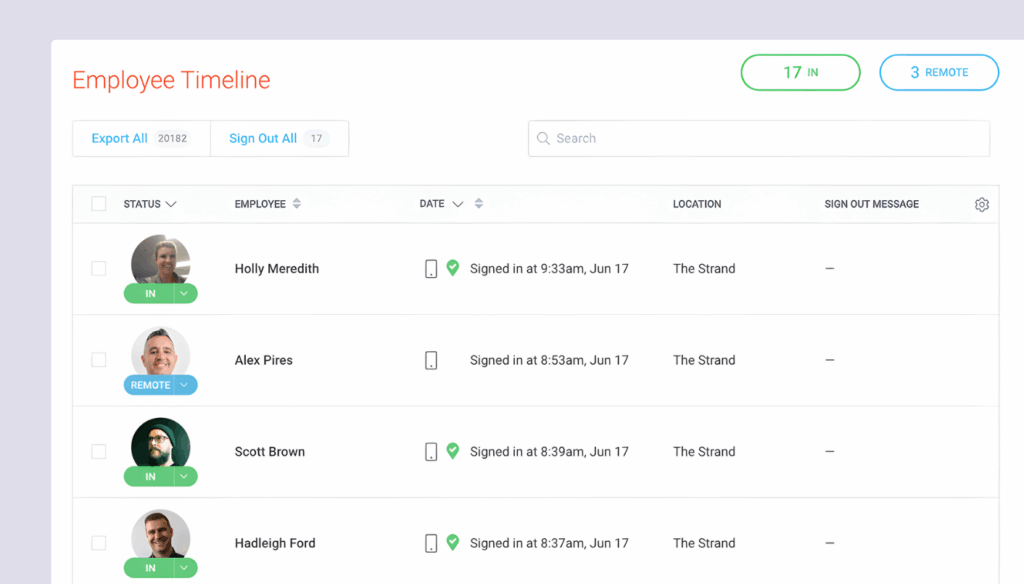Check the select-all checkbox in the table header
This screenshot has width=1024, height=584.
[x=99, y=203]
